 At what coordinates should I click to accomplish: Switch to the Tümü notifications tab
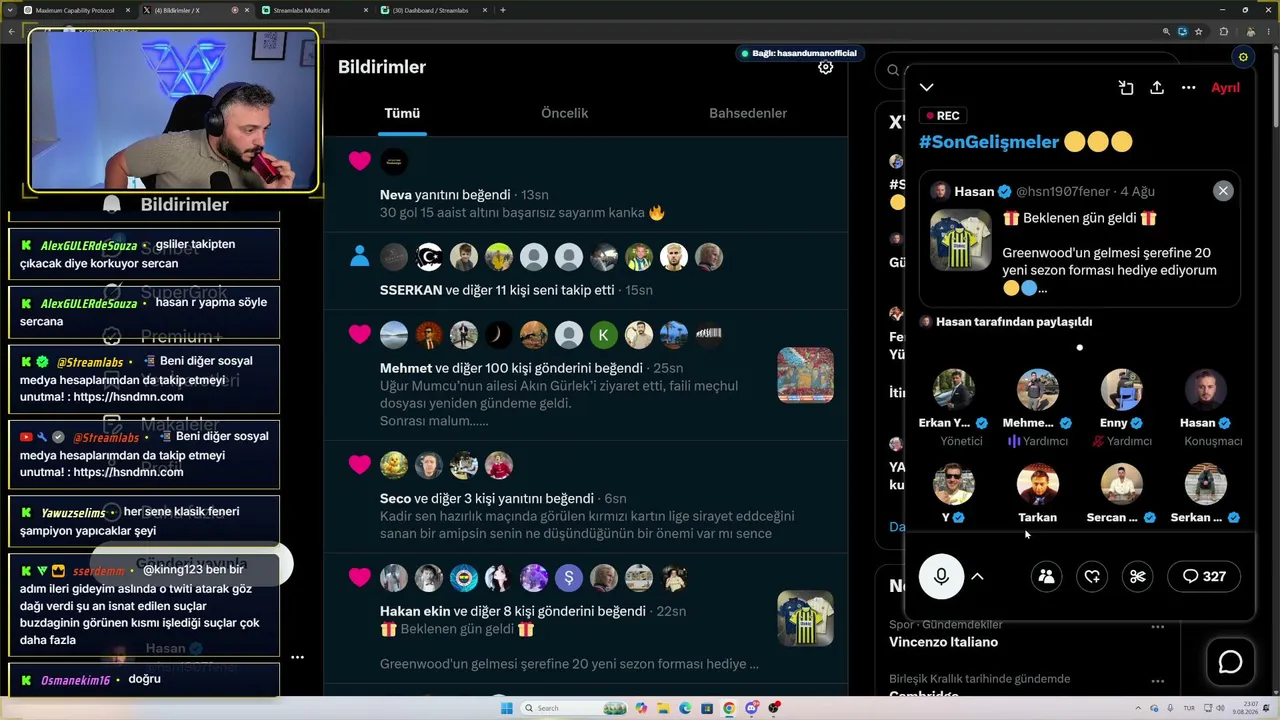tap(402, 113)
